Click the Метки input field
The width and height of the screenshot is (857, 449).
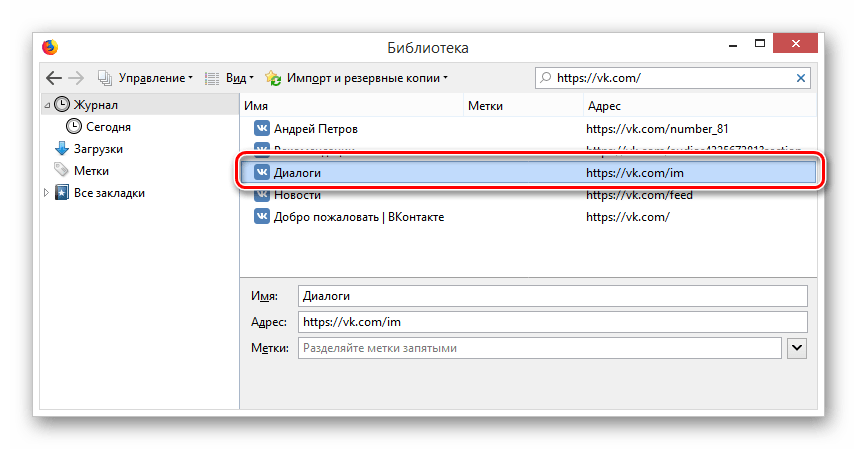(539, 348)
